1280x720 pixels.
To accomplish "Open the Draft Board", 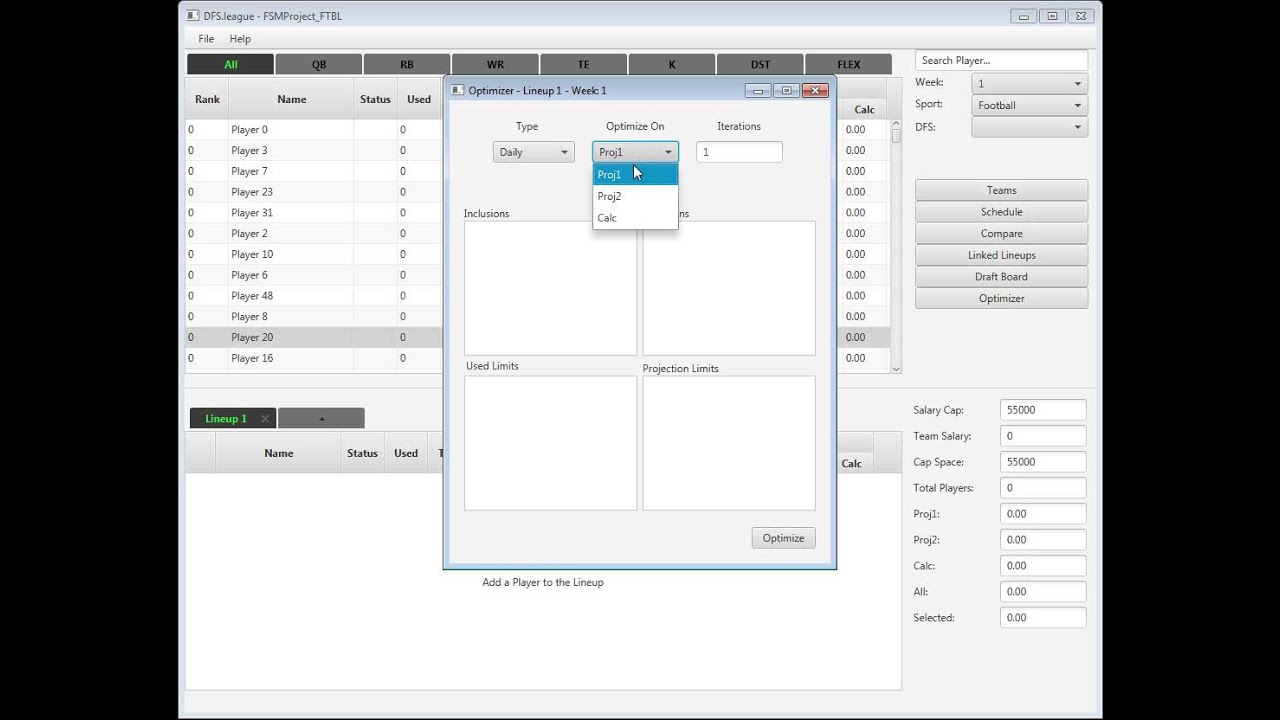I will click(1001, 277).
